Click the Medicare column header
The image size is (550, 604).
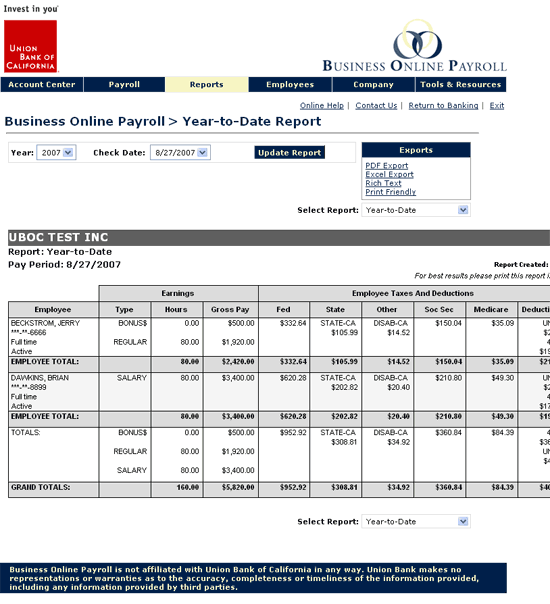click(491, 309)
